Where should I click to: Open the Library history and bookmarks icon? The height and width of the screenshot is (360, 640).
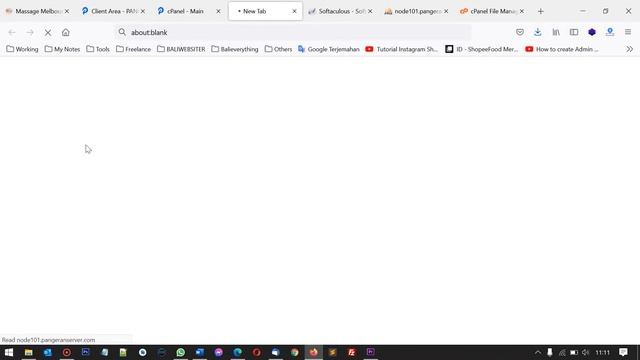(556, 32)
